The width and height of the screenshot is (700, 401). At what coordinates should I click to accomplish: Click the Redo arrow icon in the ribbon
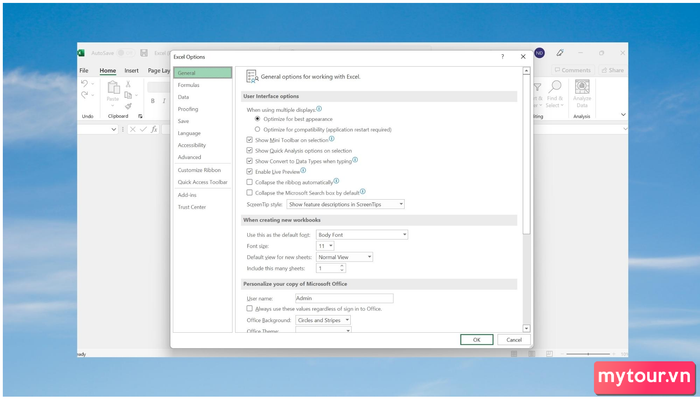pos(84,95)
